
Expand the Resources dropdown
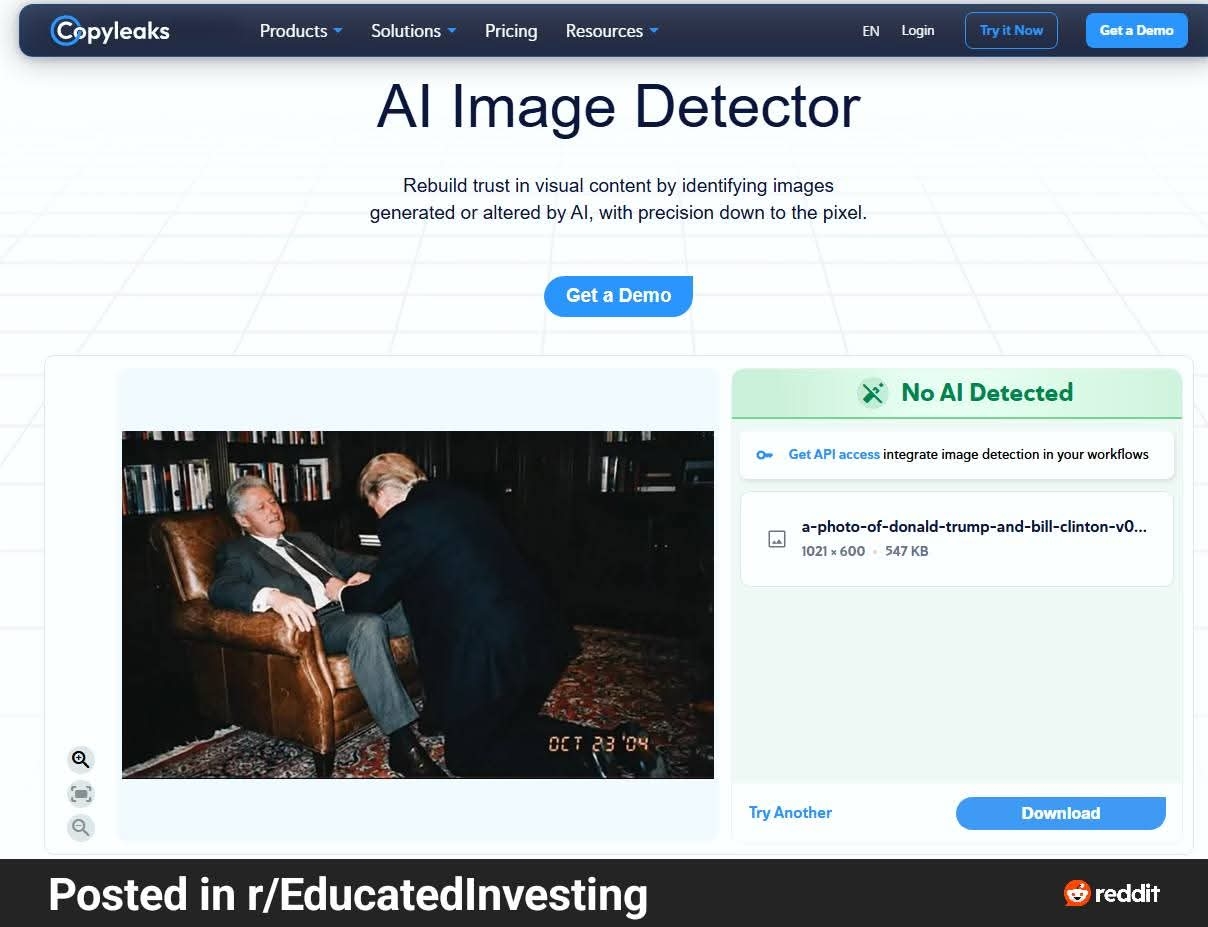coord(611,31)
